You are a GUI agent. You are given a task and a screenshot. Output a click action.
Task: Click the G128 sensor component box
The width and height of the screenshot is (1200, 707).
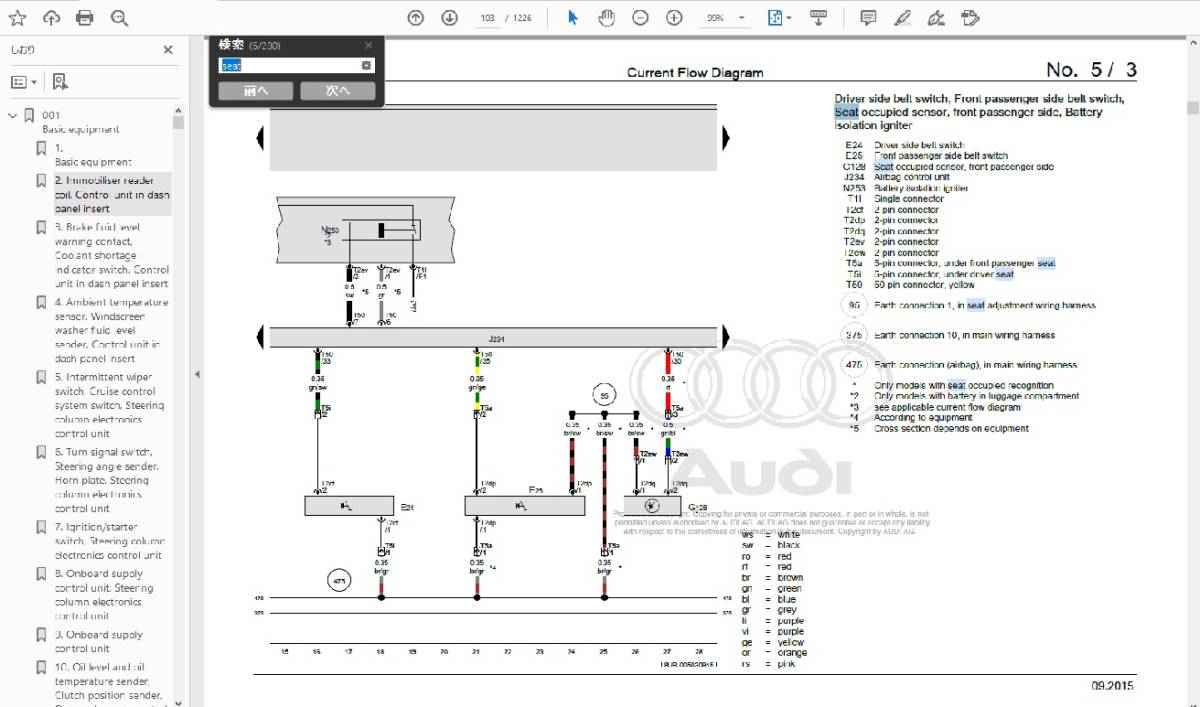[x=652, y=506]
